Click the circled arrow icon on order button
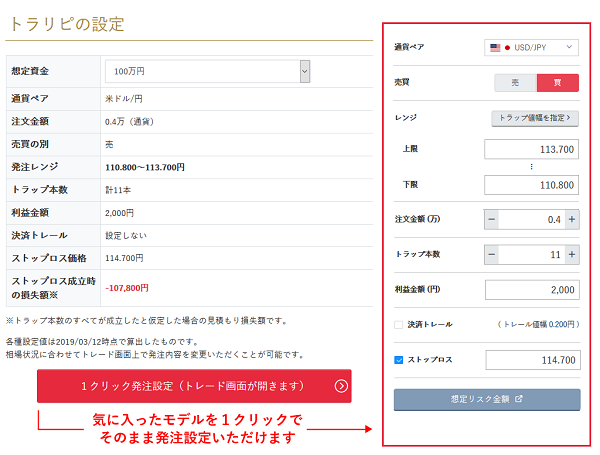Image resolution: width=600 pixels, height=455 pixels. click(x=341, y=386)
